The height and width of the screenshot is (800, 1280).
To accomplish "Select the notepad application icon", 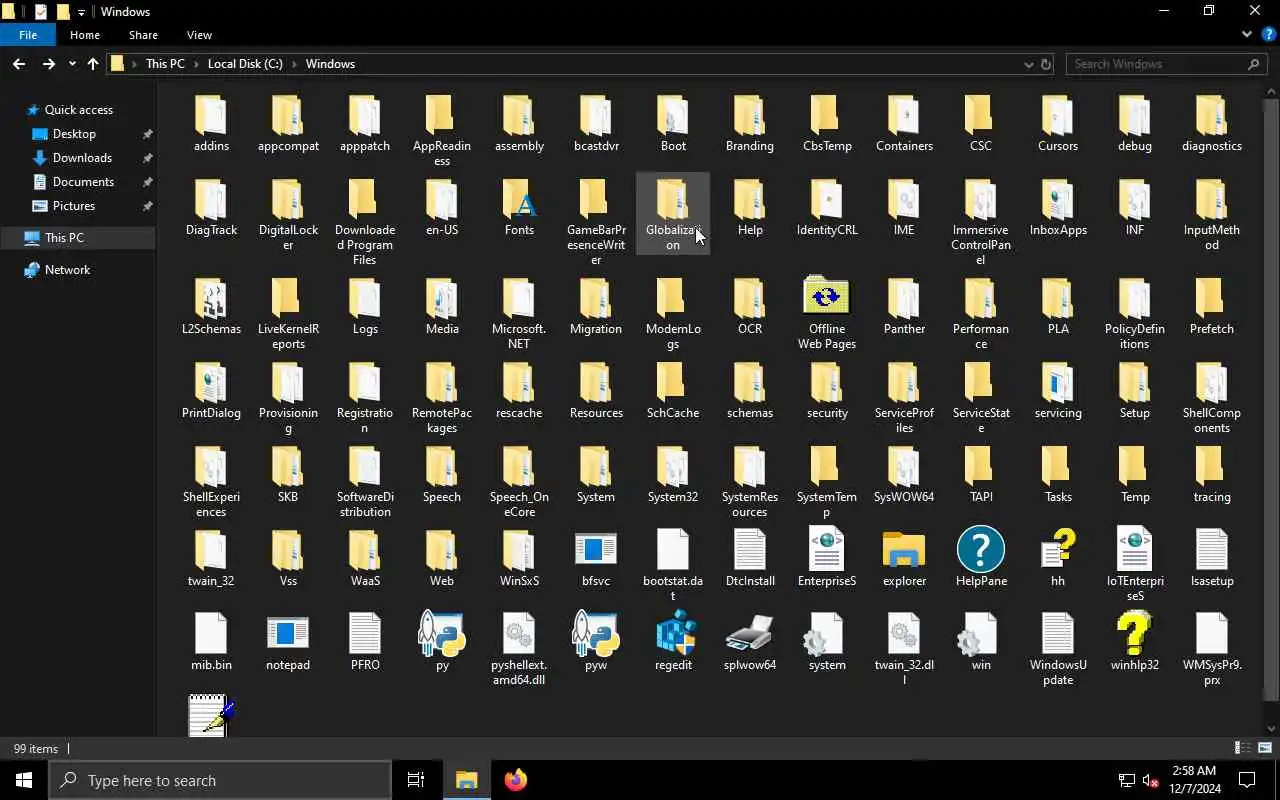I will point(288,635).
